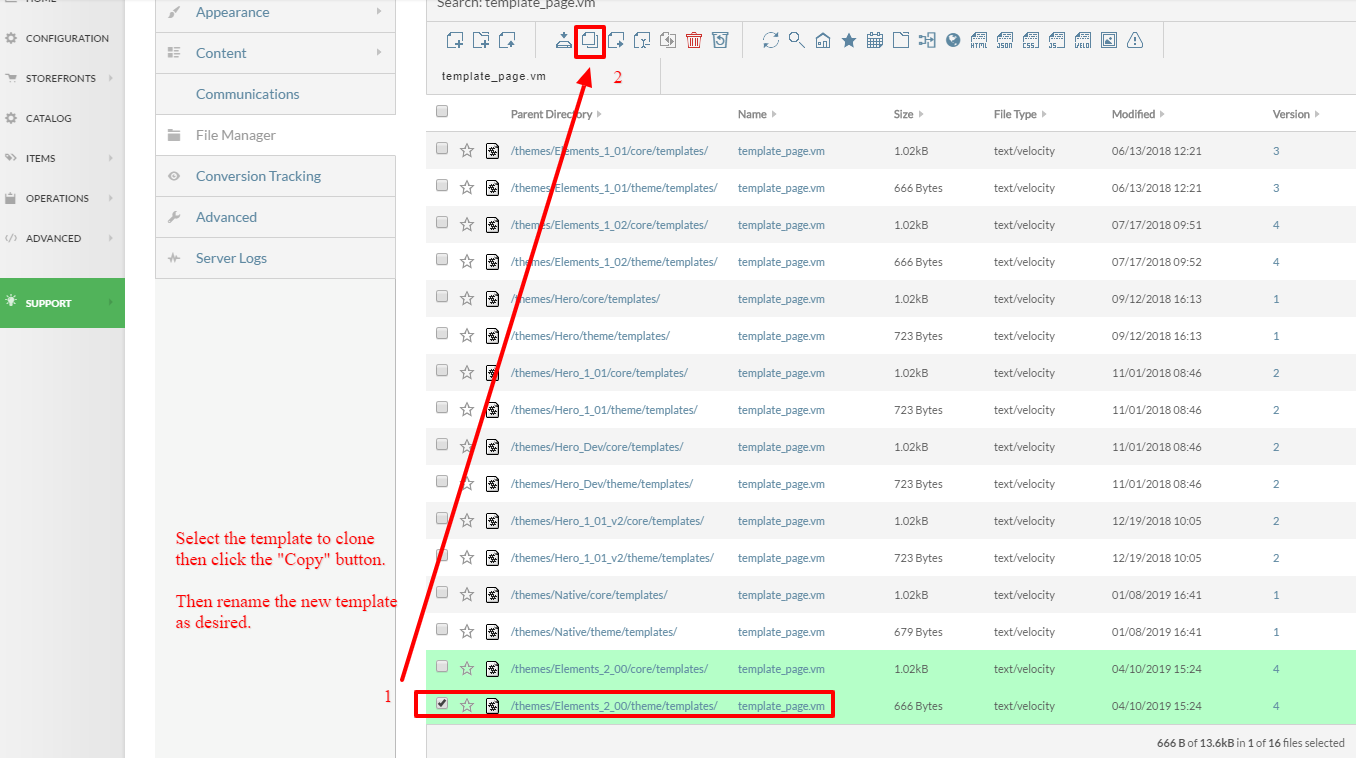Click the Copy file toolbar icon
Image resolution: width=1356 pixels, height=758 pixels.
click(590, 40)
